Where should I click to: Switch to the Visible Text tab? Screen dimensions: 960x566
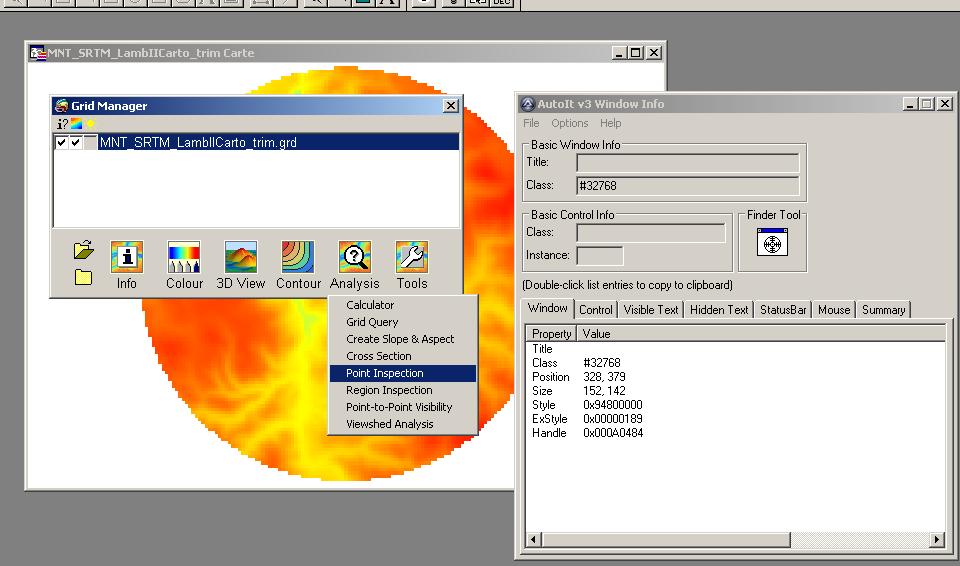point(651,310)
